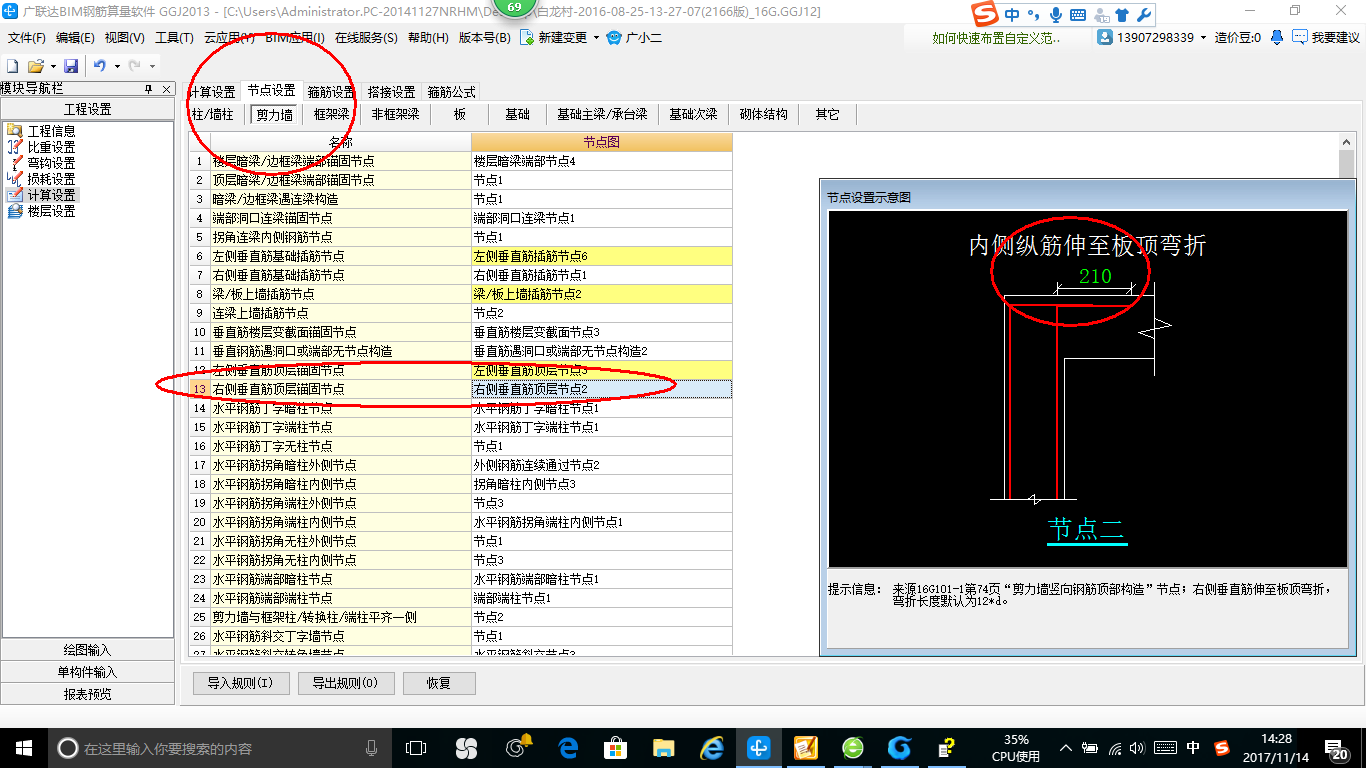The width and height of the screenshot is (1366, 768).
Task: Click the Sogou microphone voice icon
Action: point(1057,15)
